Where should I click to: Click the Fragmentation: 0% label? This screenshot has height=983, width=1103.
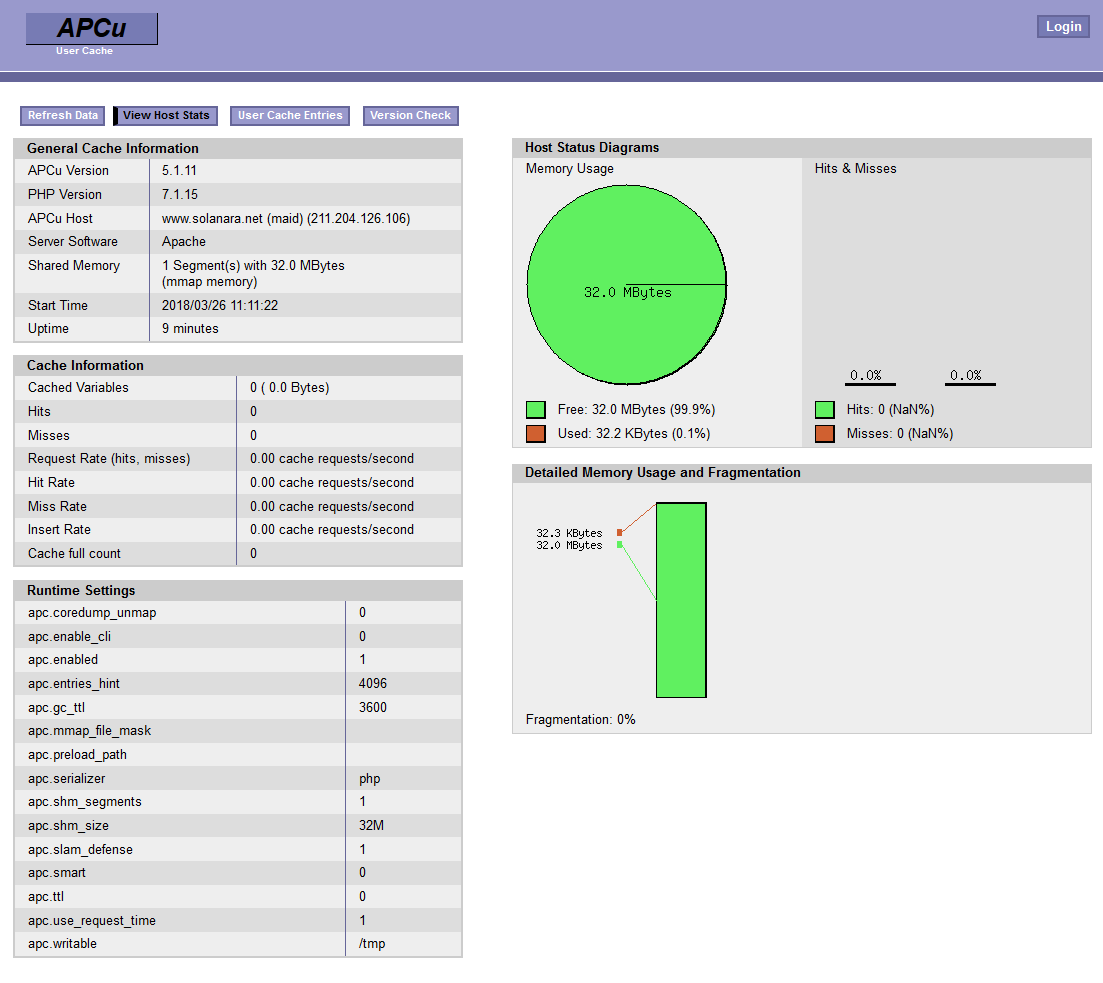click(x=580, y=720)
